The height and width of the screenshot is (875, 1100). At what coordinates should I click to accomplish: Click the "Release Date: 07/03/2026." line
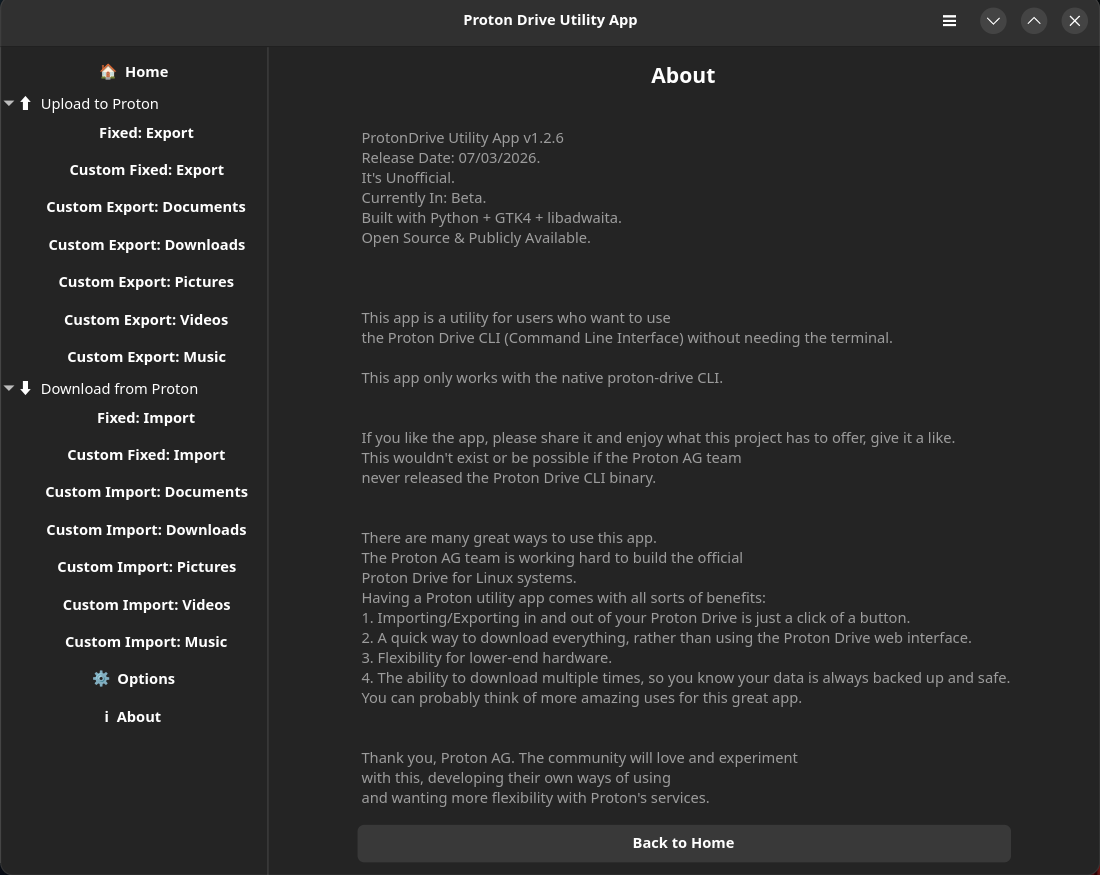450,158
